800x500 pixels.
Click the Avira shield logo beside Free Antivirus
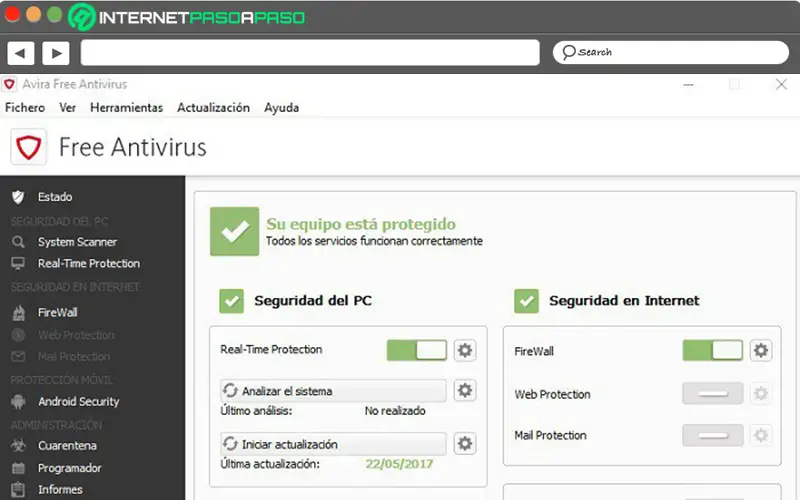coord(29,147)
